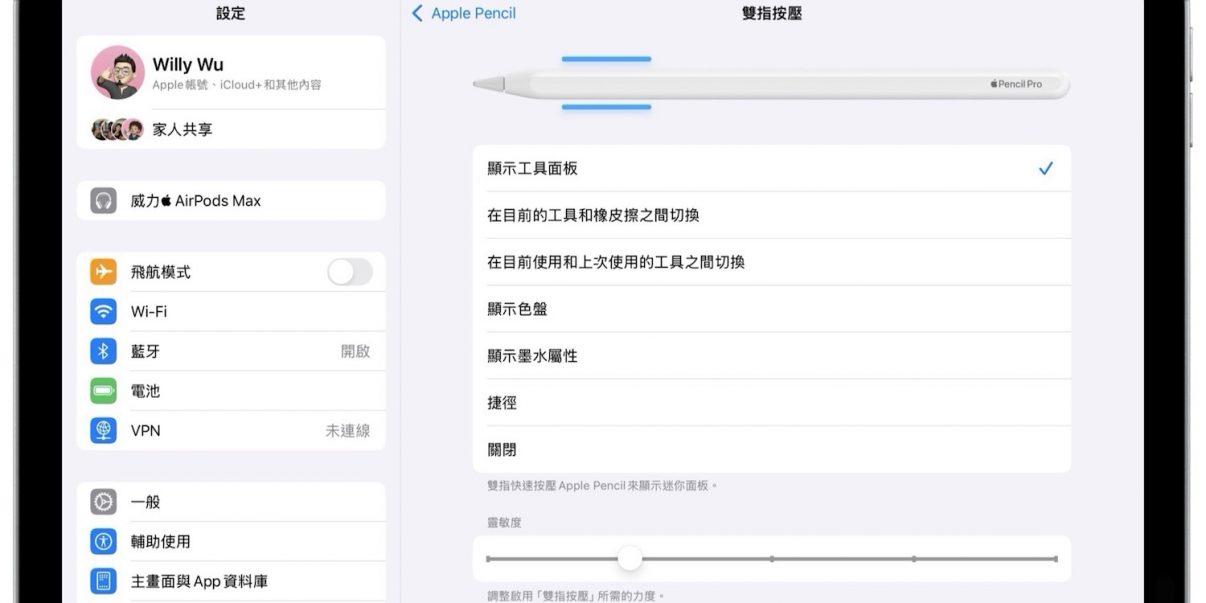Tap the Apple Pencil Pro illustration

click(770, 85)
